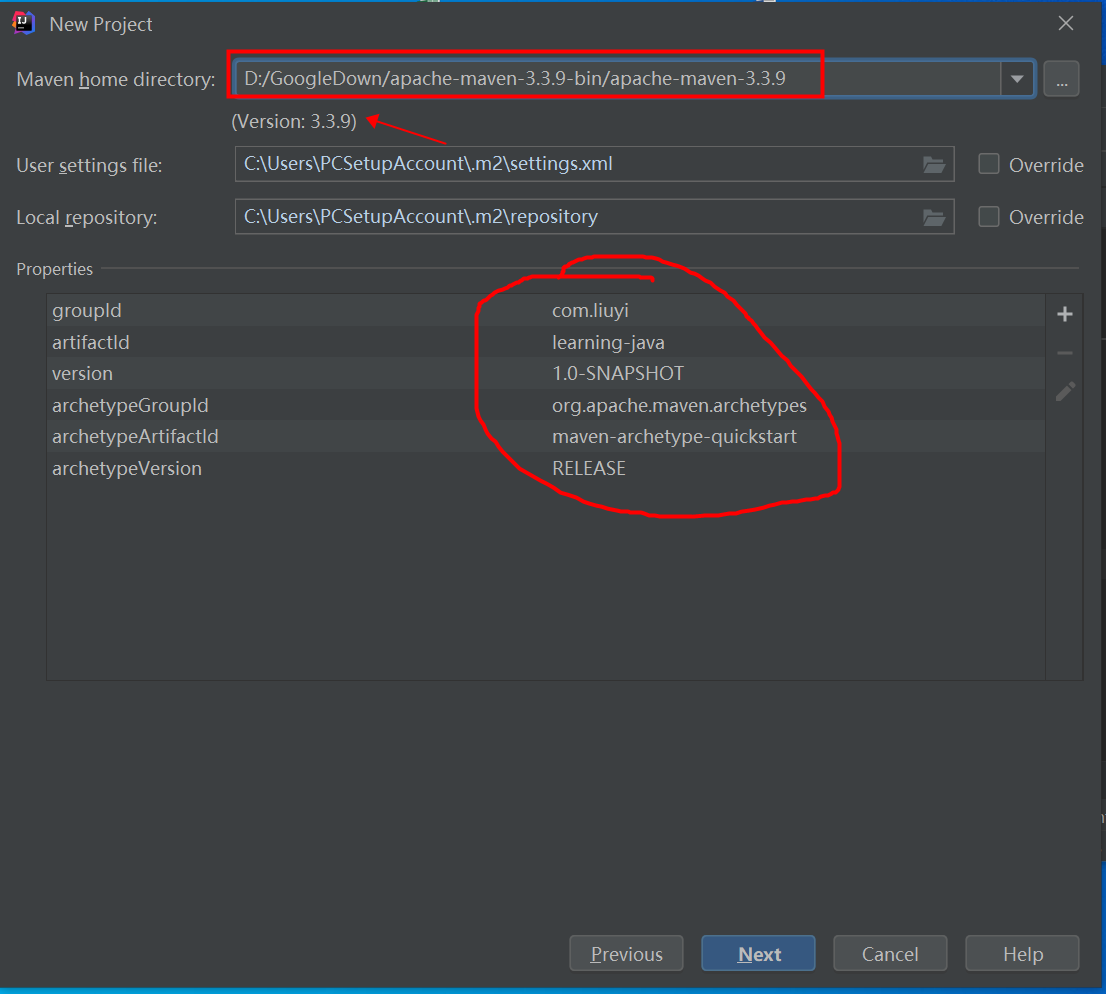
Task: Open Maven home directory dropdown arrow
Action: point(1017,79)
